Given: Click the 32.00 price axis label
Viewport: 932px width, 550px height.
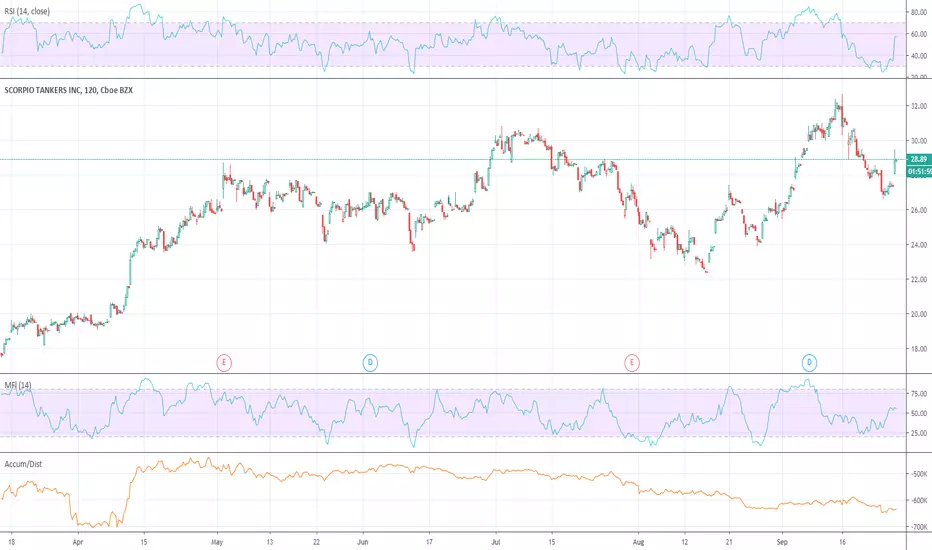Looking at the screenshot, I should pyautogui.click(x=919, y=106).
